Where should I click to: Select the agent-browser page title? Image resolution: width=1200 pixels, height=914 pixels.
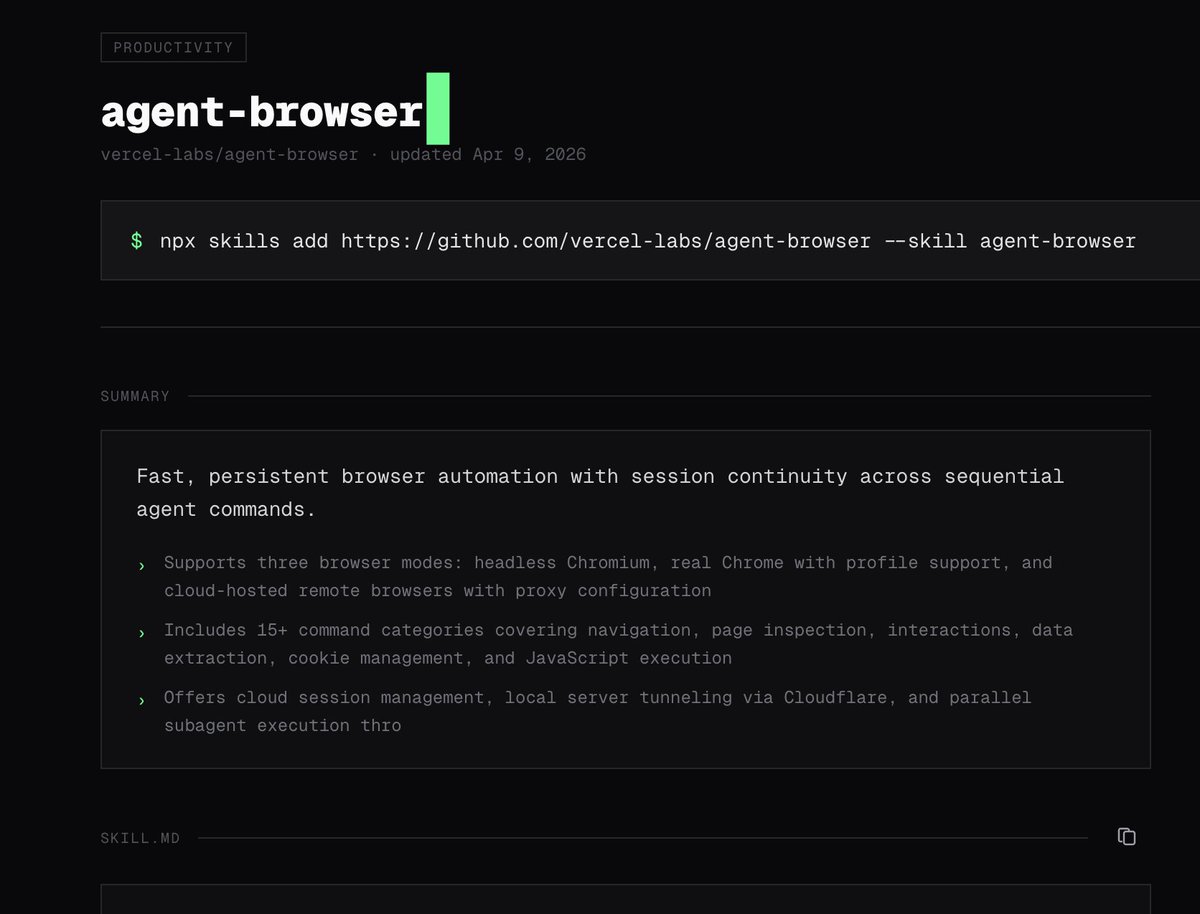point(262,112)
